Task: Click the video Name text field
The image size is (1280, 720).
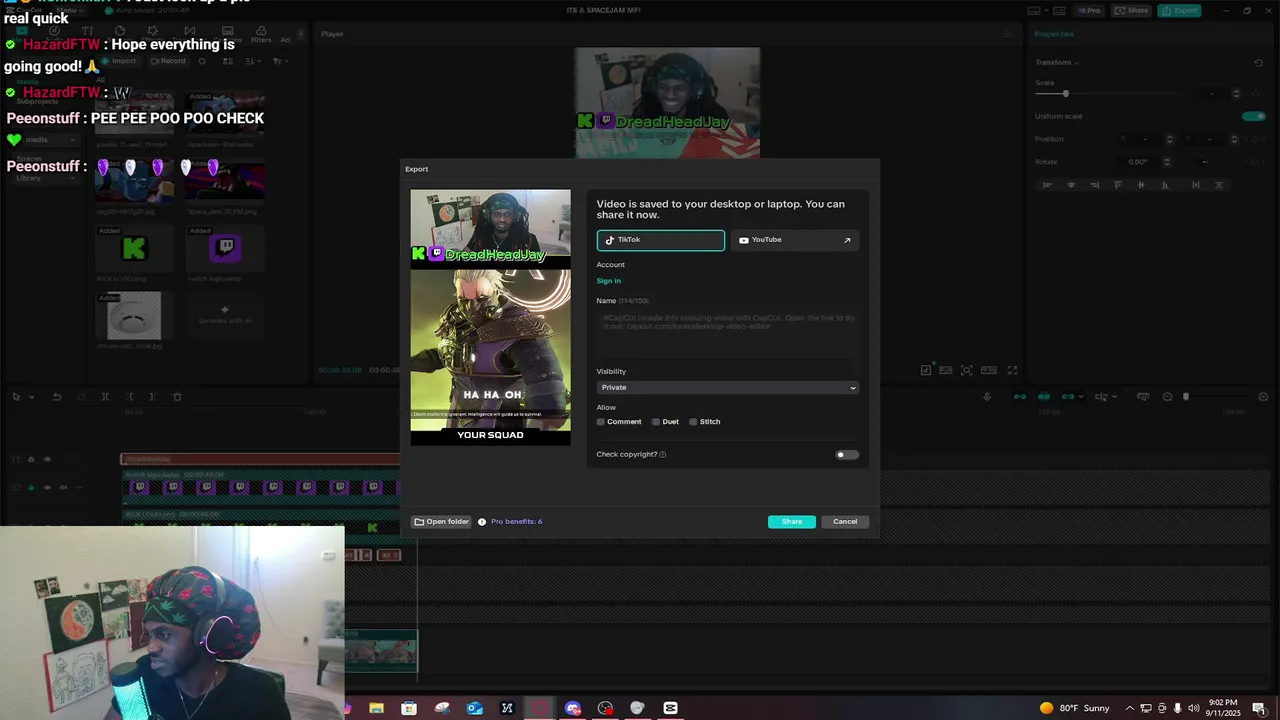Action: click(728, 333)
